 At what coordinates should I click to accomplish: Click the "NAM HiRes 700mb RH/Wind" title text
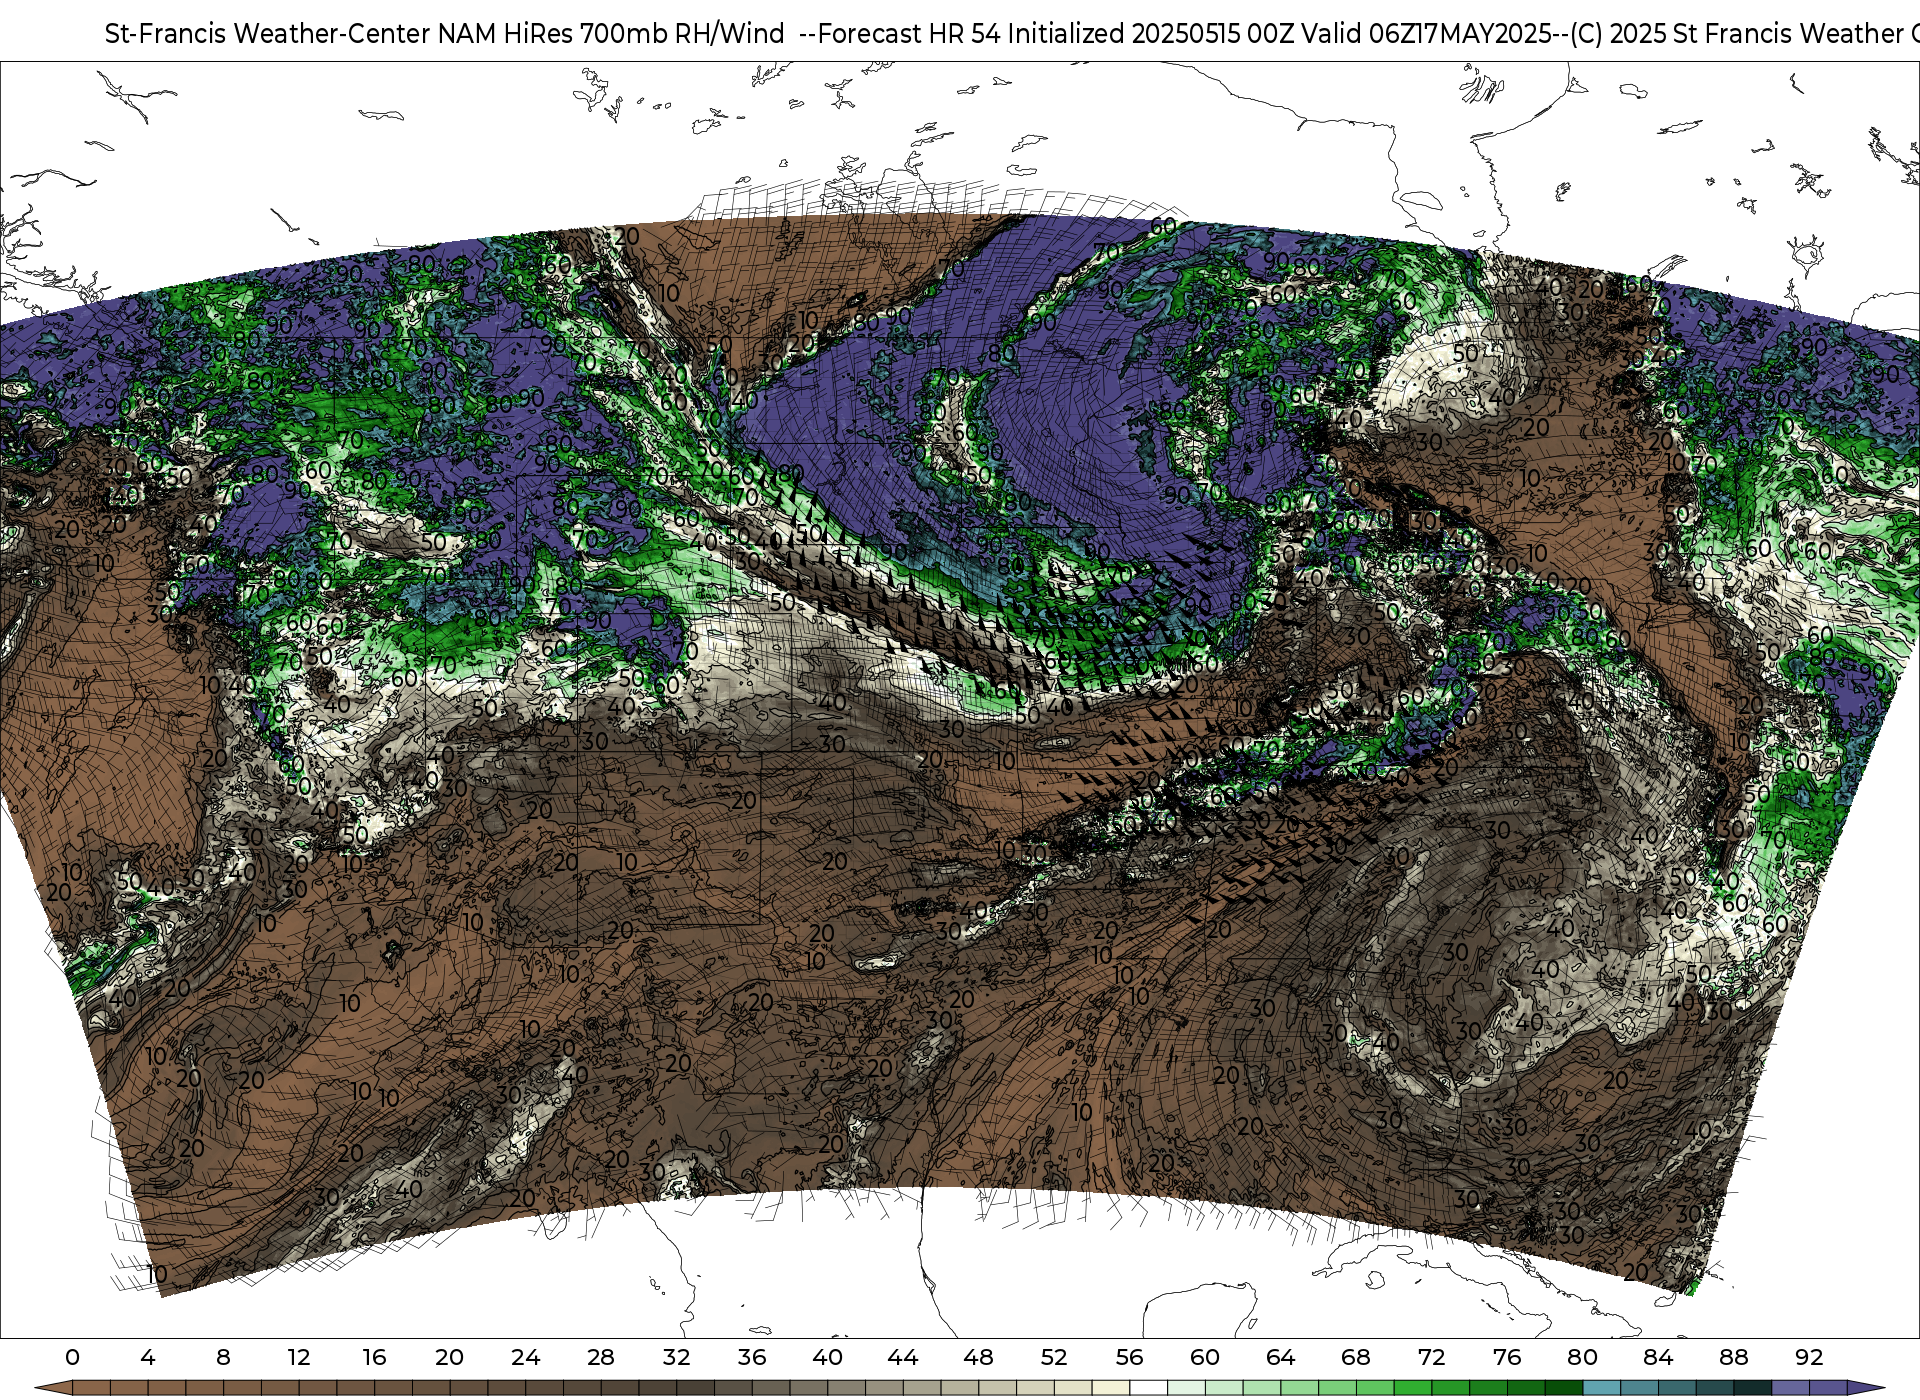pos(611,34)
